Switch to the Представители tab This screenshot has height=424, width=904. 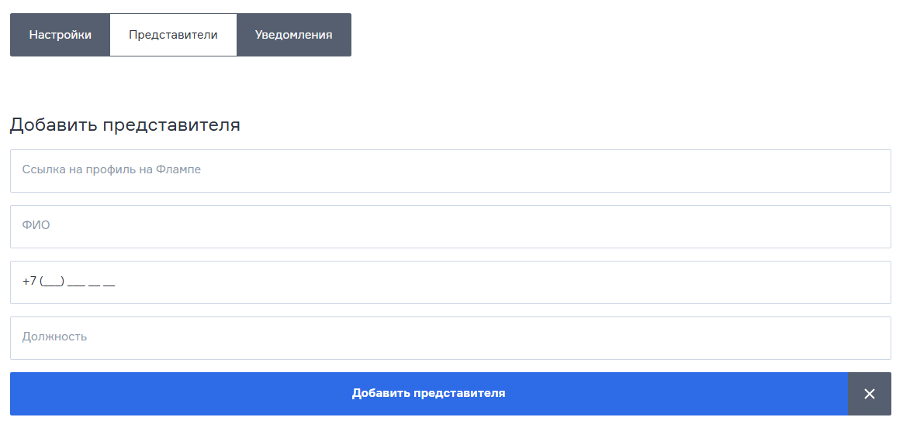click(173, 35)
